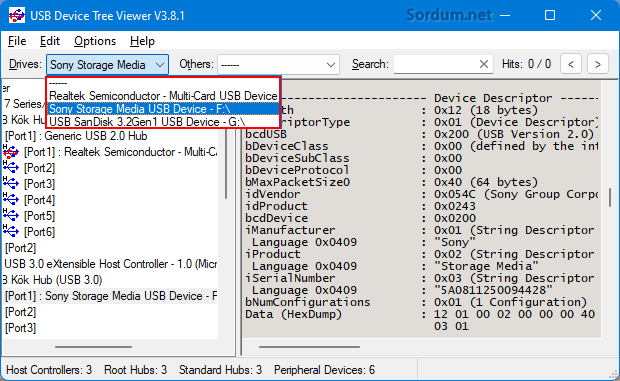
Task: Click the USB icon beside [Port2] under Generic Hub
Action: (x=11, y=168)
